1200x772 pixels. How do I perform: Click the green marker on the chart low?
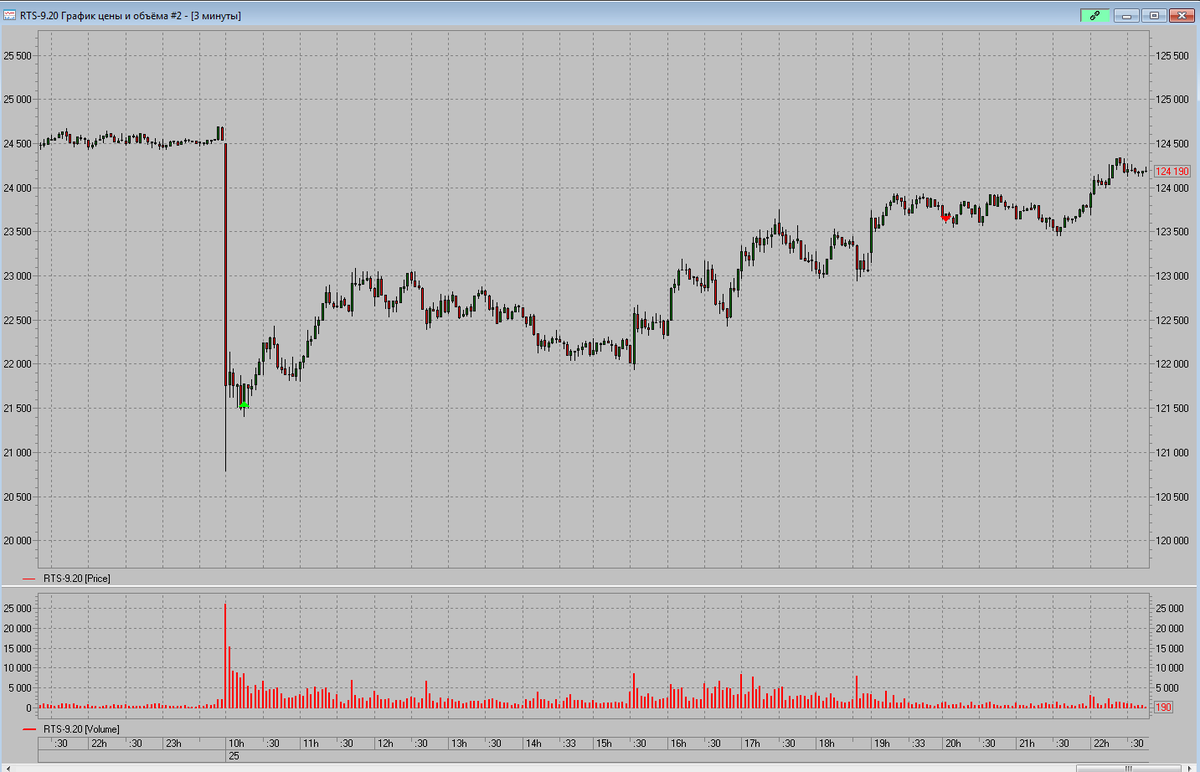[244, 405]
